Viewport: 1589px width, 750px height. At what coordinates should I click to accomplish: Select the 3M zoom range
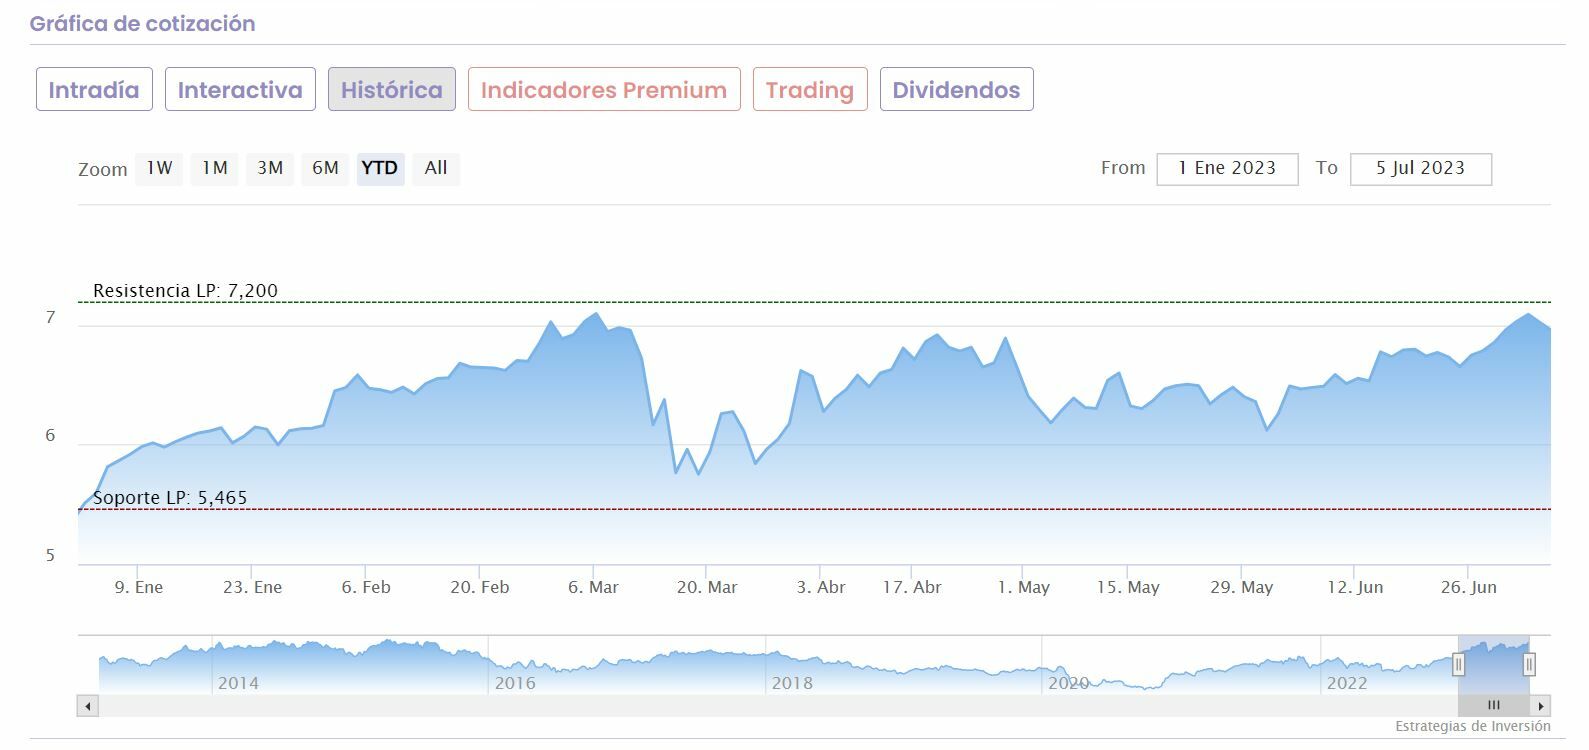tap(270, 168)
